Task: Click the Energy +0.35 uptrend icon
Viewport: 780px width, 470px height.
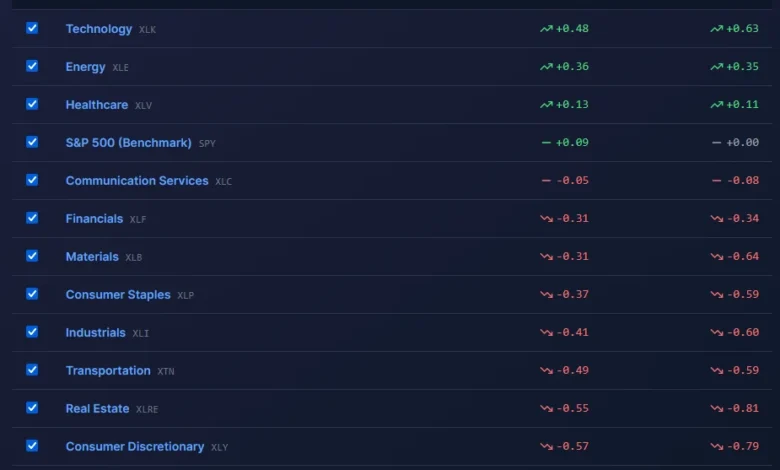Action: click(x=716, y=67)
